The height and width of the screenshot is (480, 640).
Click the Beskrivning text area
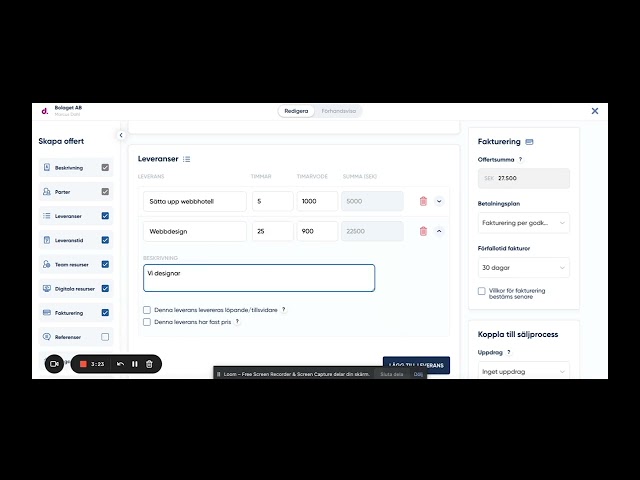pos(259,278)
